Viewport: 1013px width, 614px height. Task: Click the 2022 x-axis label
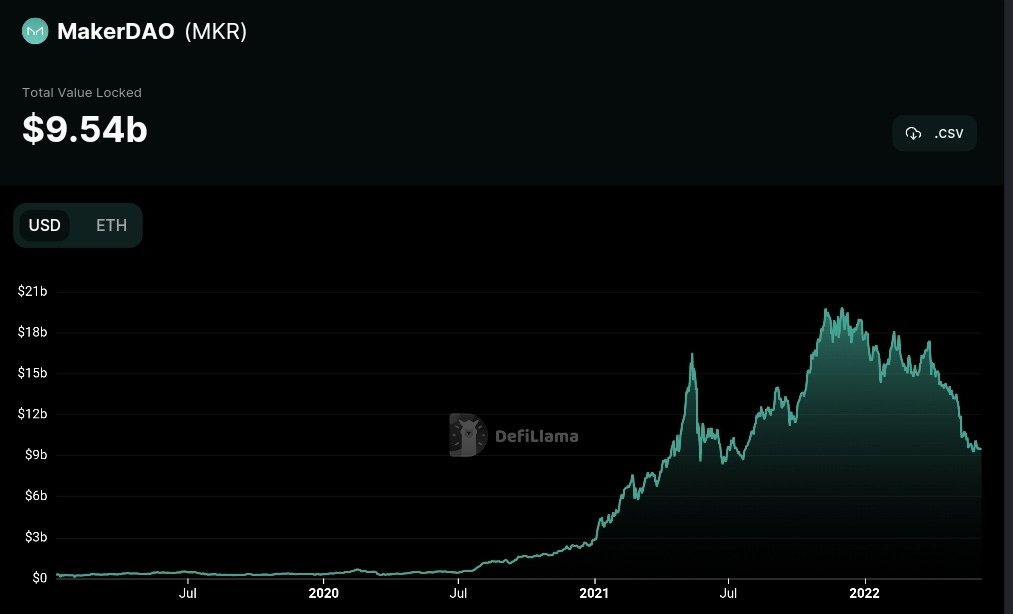tap(864, 593)
